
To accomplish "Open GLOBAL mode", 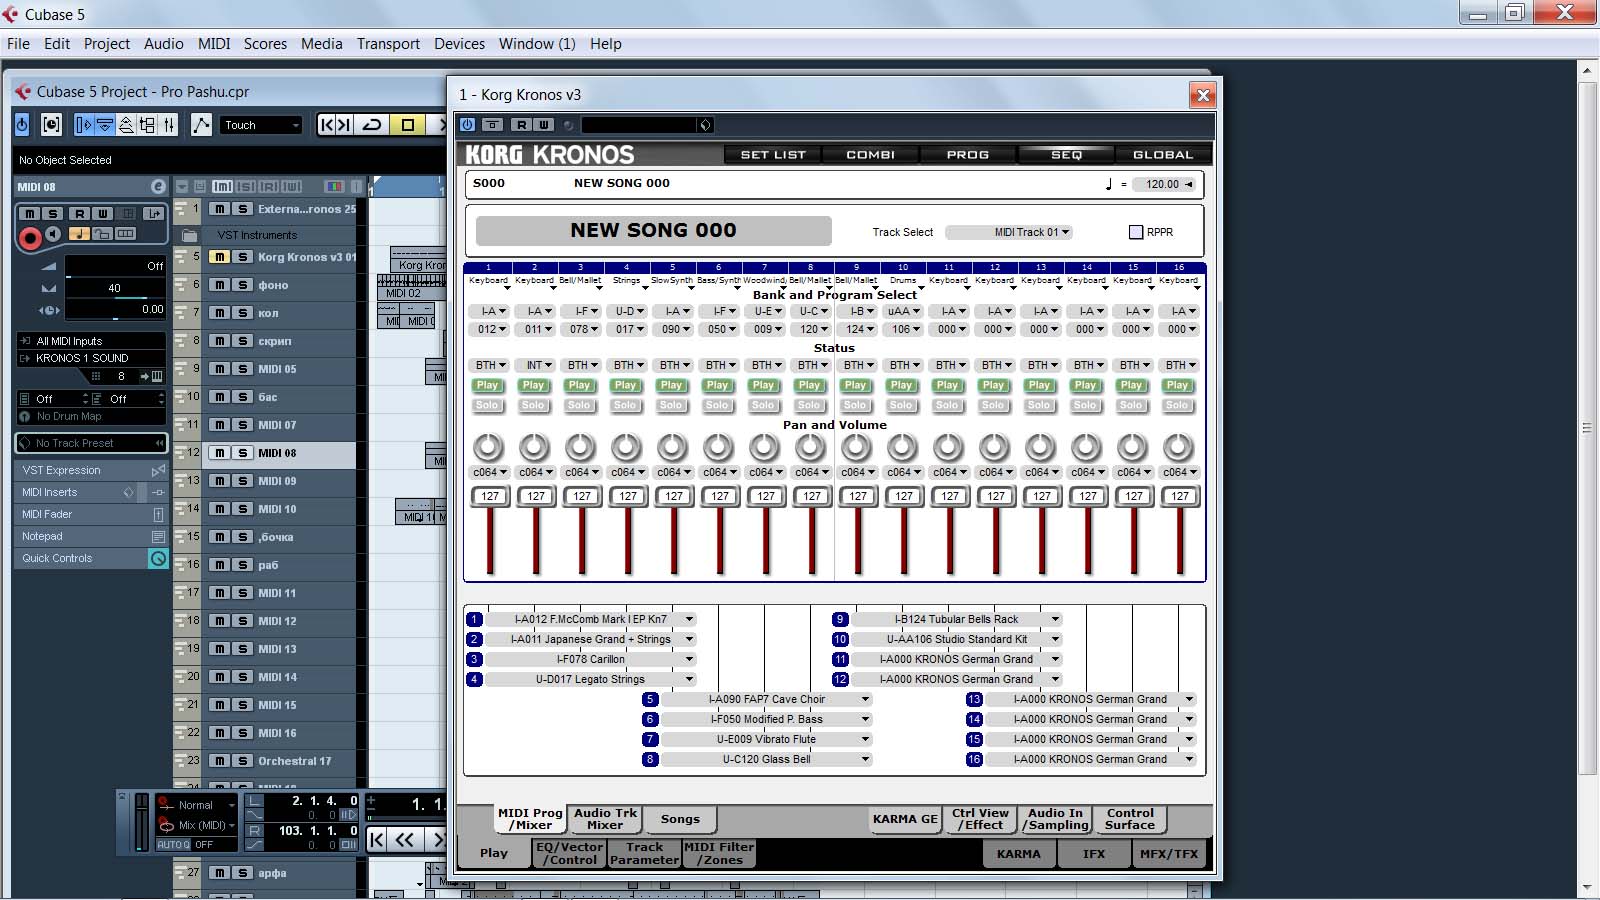I will [1163, 155].
